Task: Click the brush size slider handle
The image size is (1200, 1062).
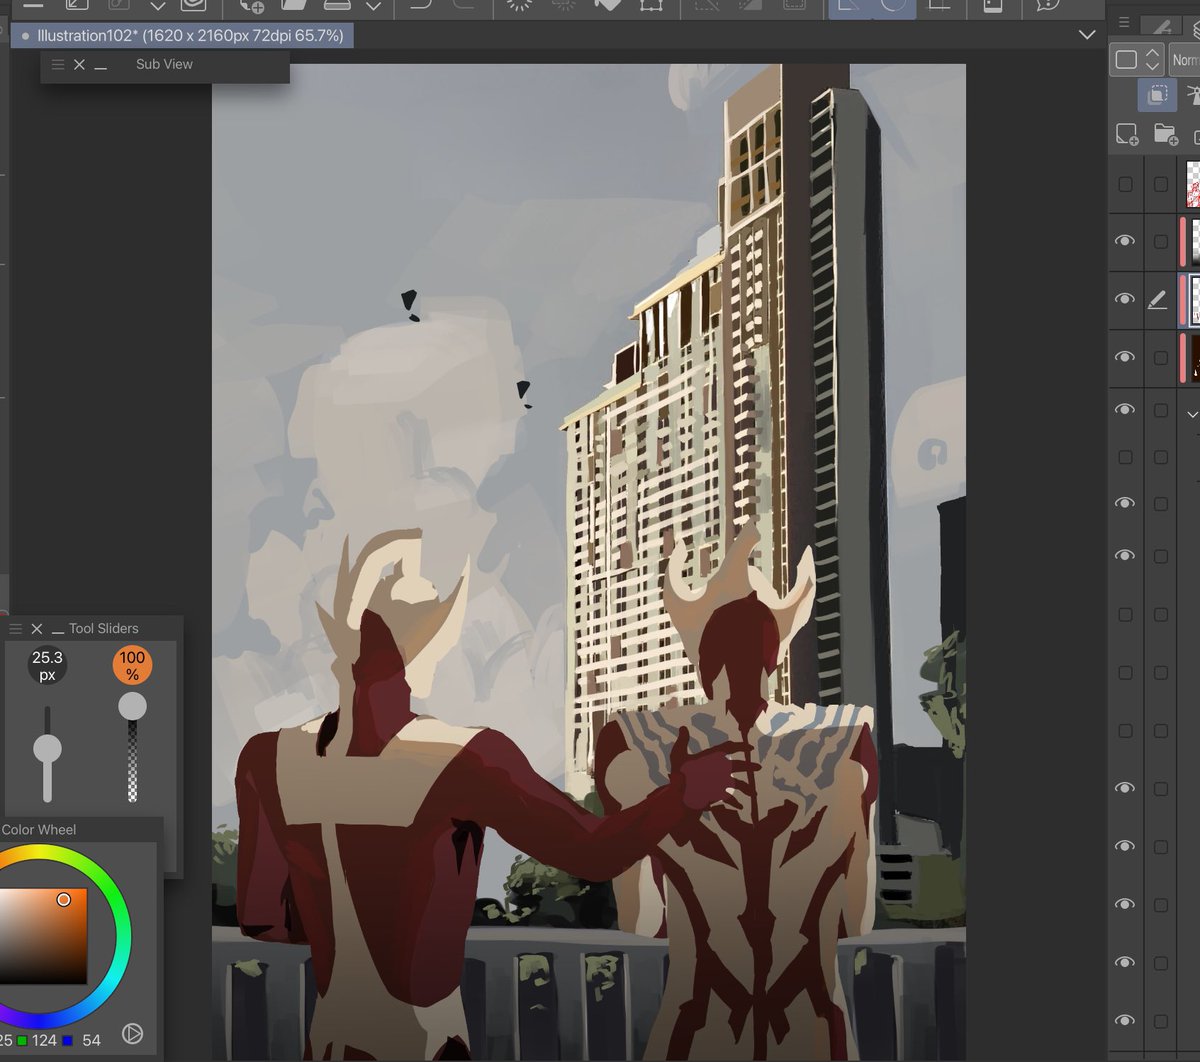Action: click(47, 749)
